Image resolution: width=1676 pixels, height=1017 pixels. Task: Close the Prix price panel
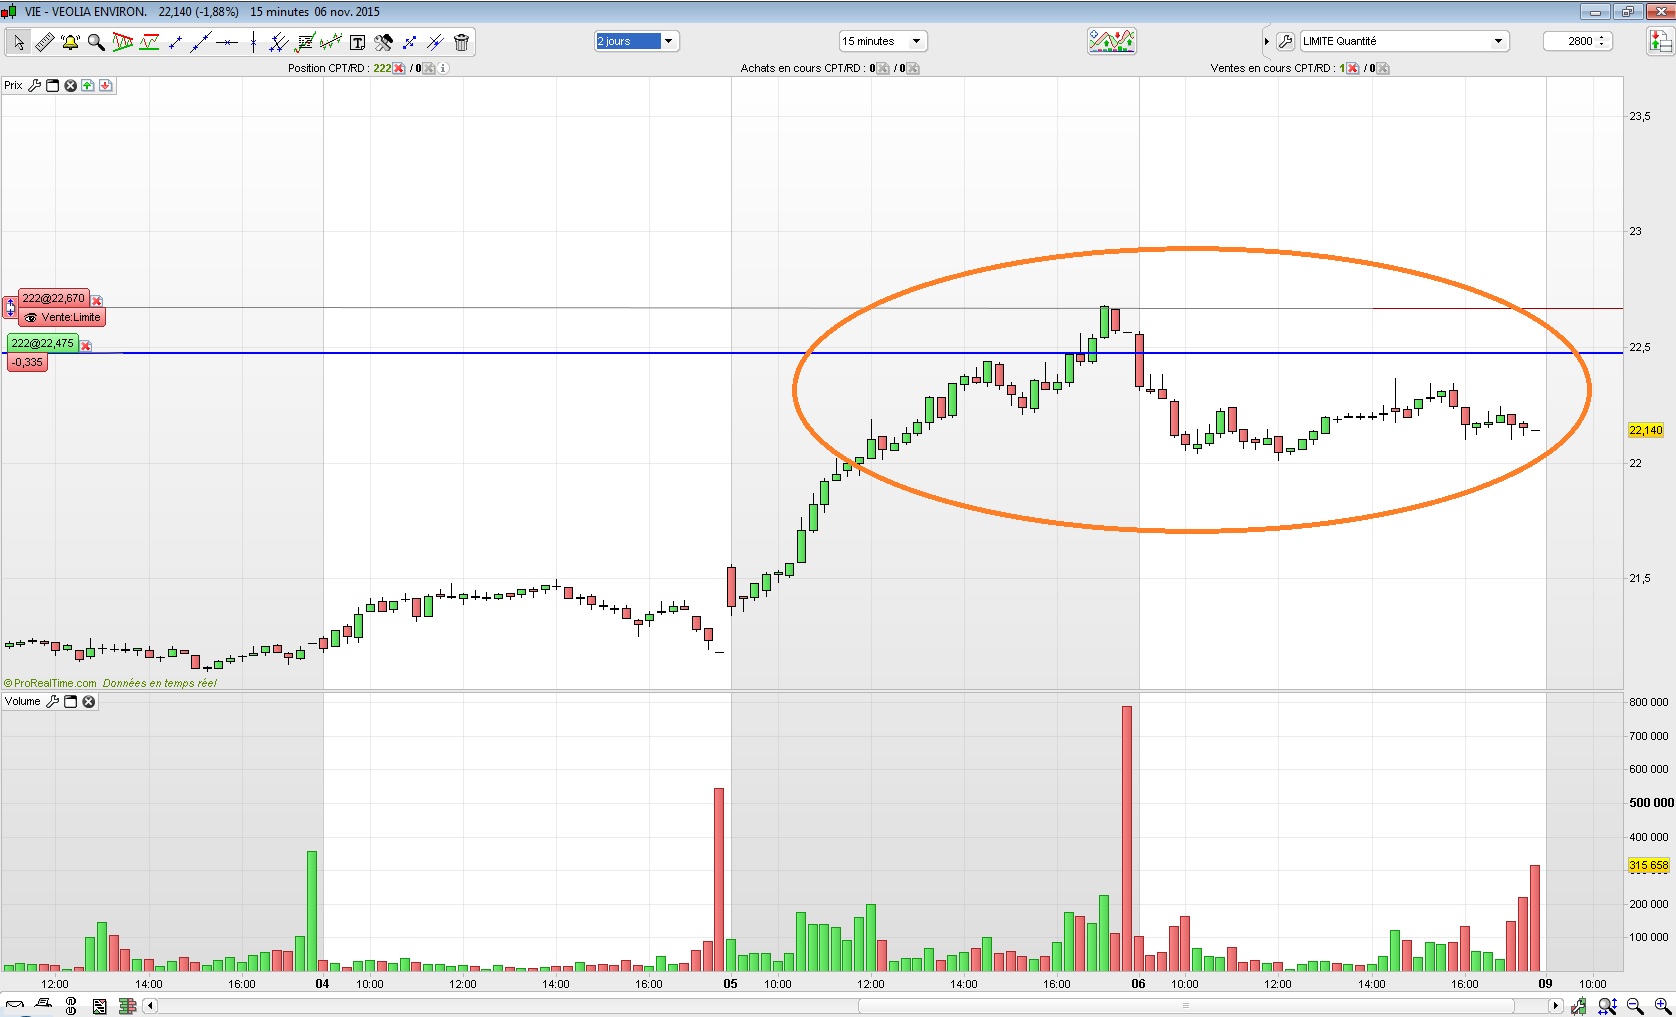70,86
